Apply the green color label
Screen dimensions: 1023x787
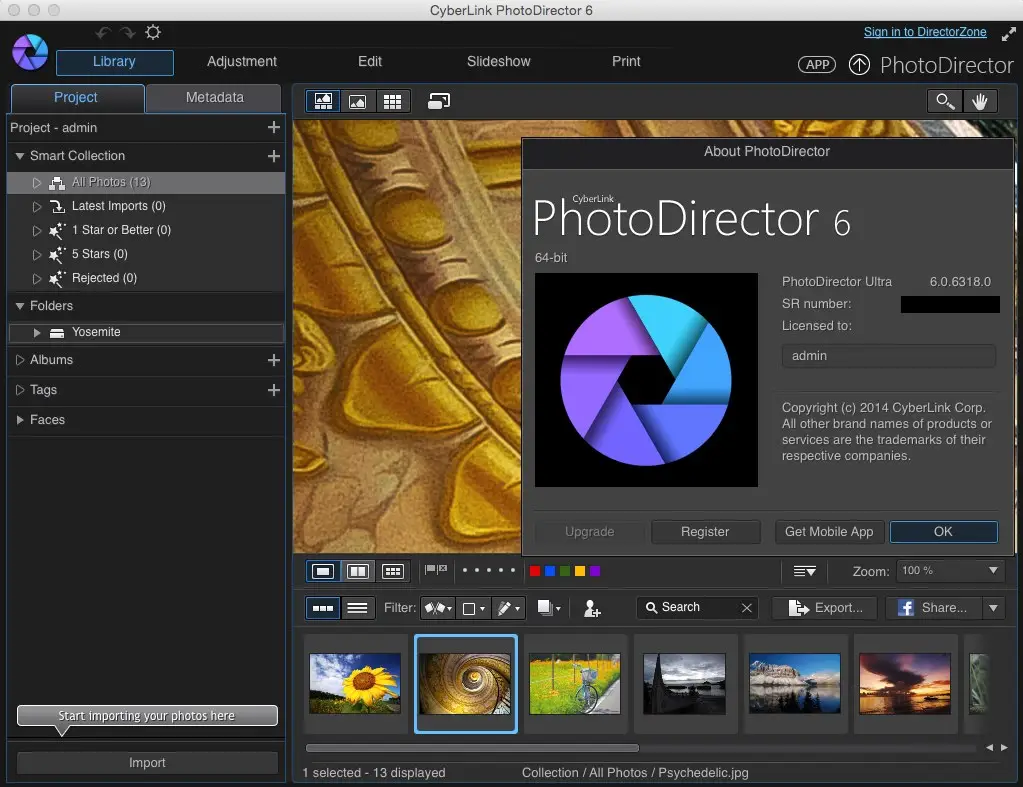click(x=565, y=571)
